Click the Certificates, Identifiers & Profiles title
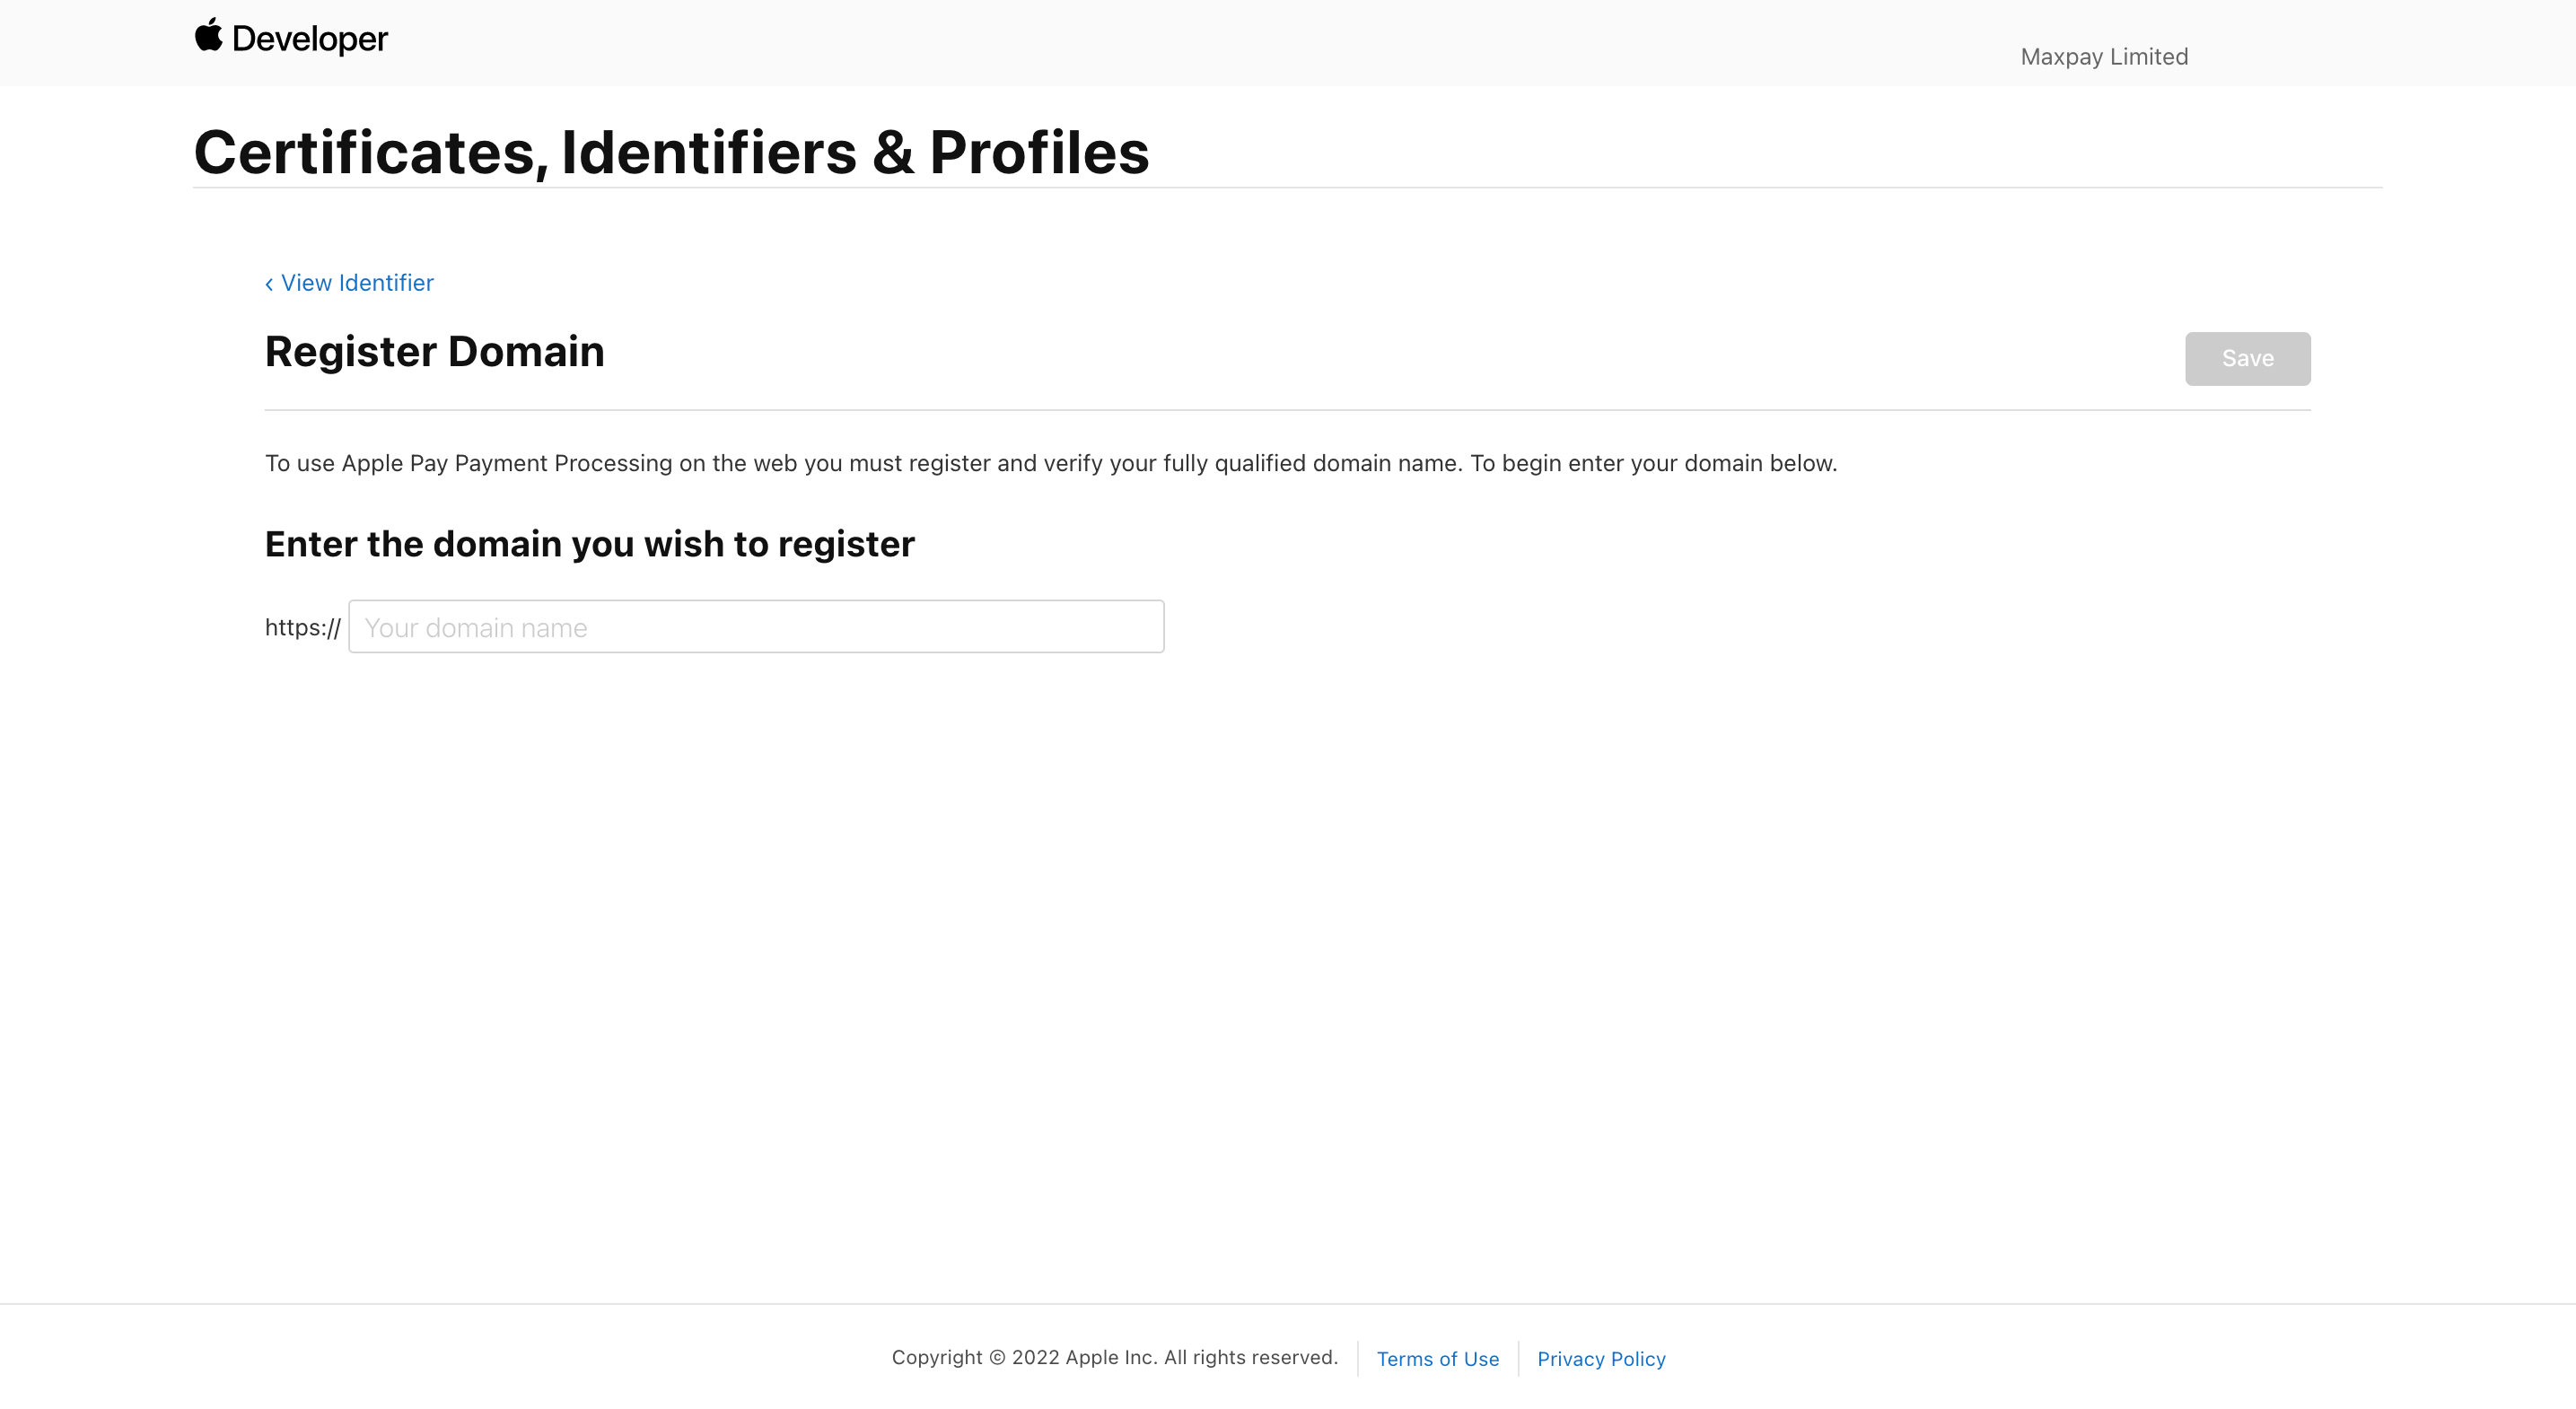 (x=671, y=153)
